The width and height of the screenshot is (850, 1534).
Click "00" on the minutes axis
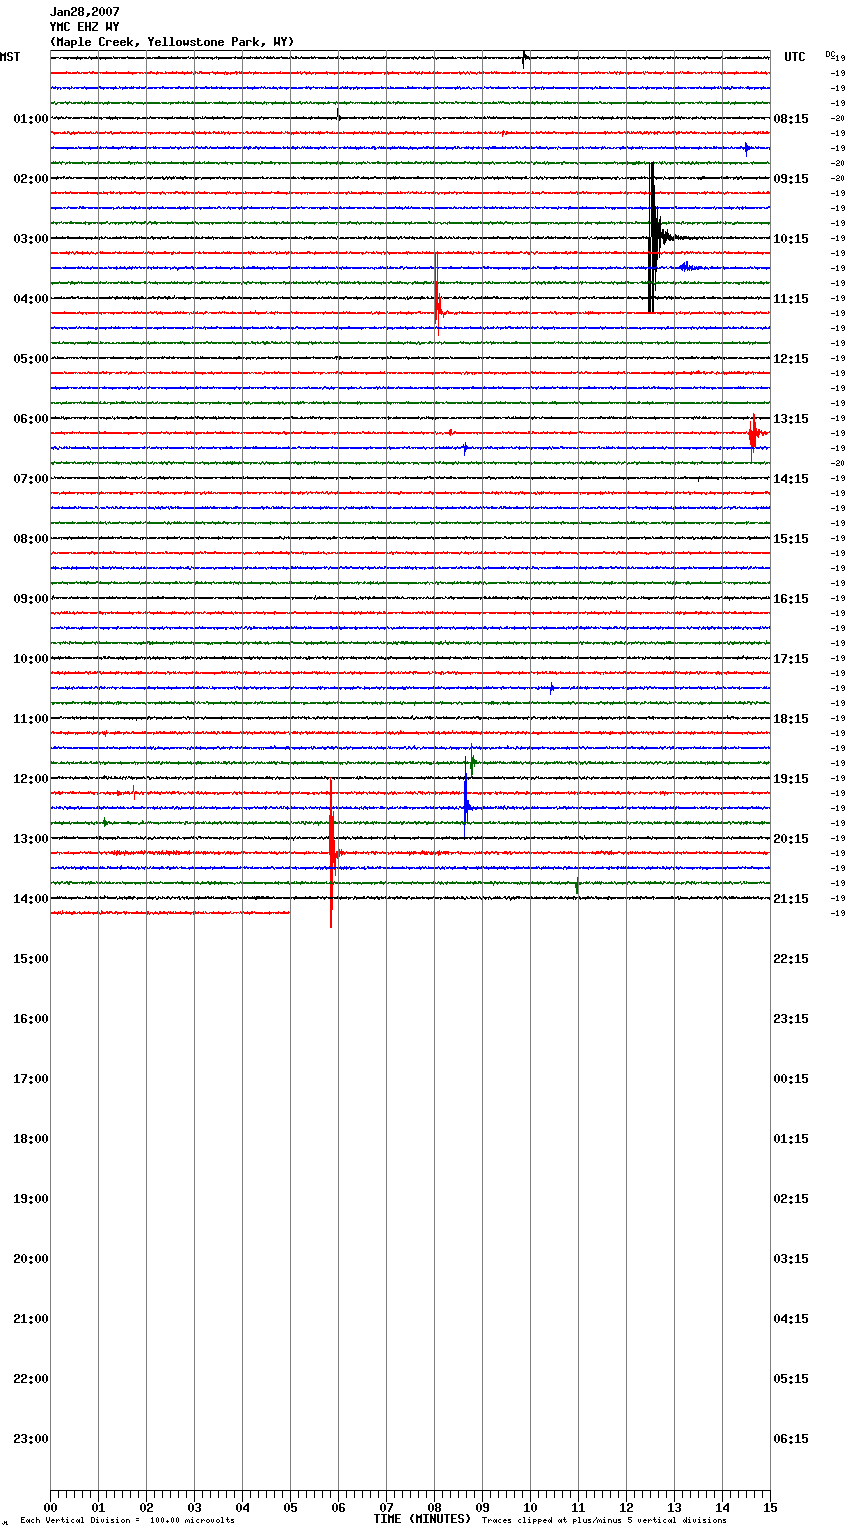point(50,1507)
